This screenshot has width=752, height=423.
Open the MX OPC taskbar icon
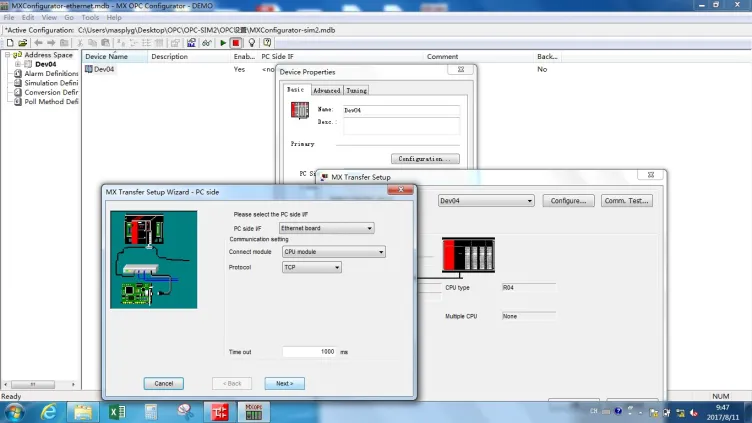point(254,412)
